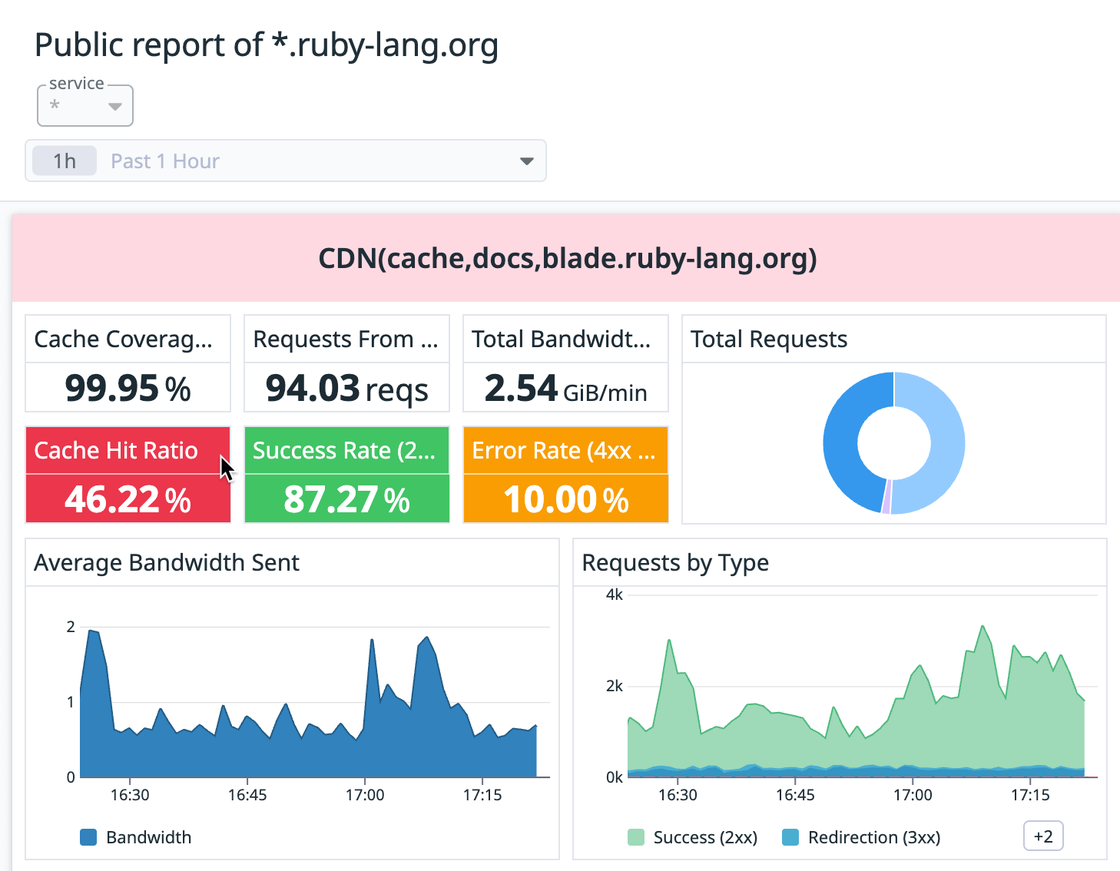
Task: Select the Cache Hit Ratio widget
Action: [127, 474]
